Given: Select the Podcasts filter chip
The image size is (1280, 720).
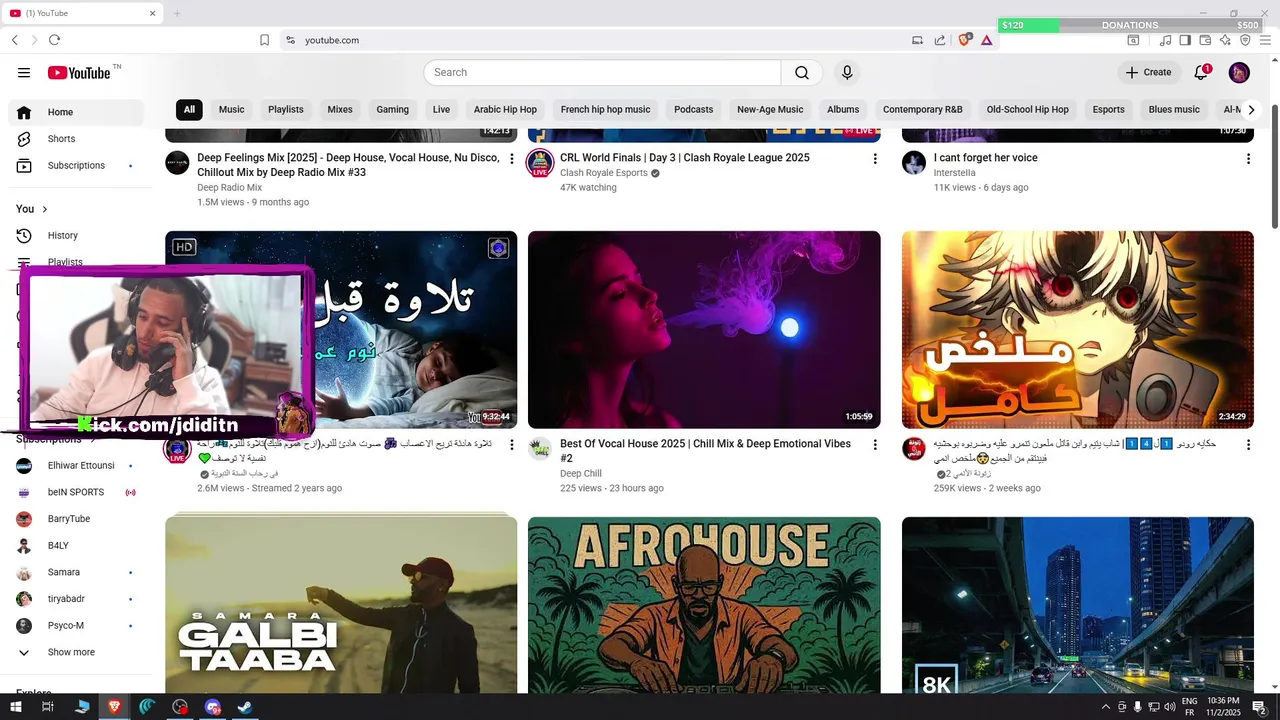Looking at the screenshot, I should click(x=693, y=110).
